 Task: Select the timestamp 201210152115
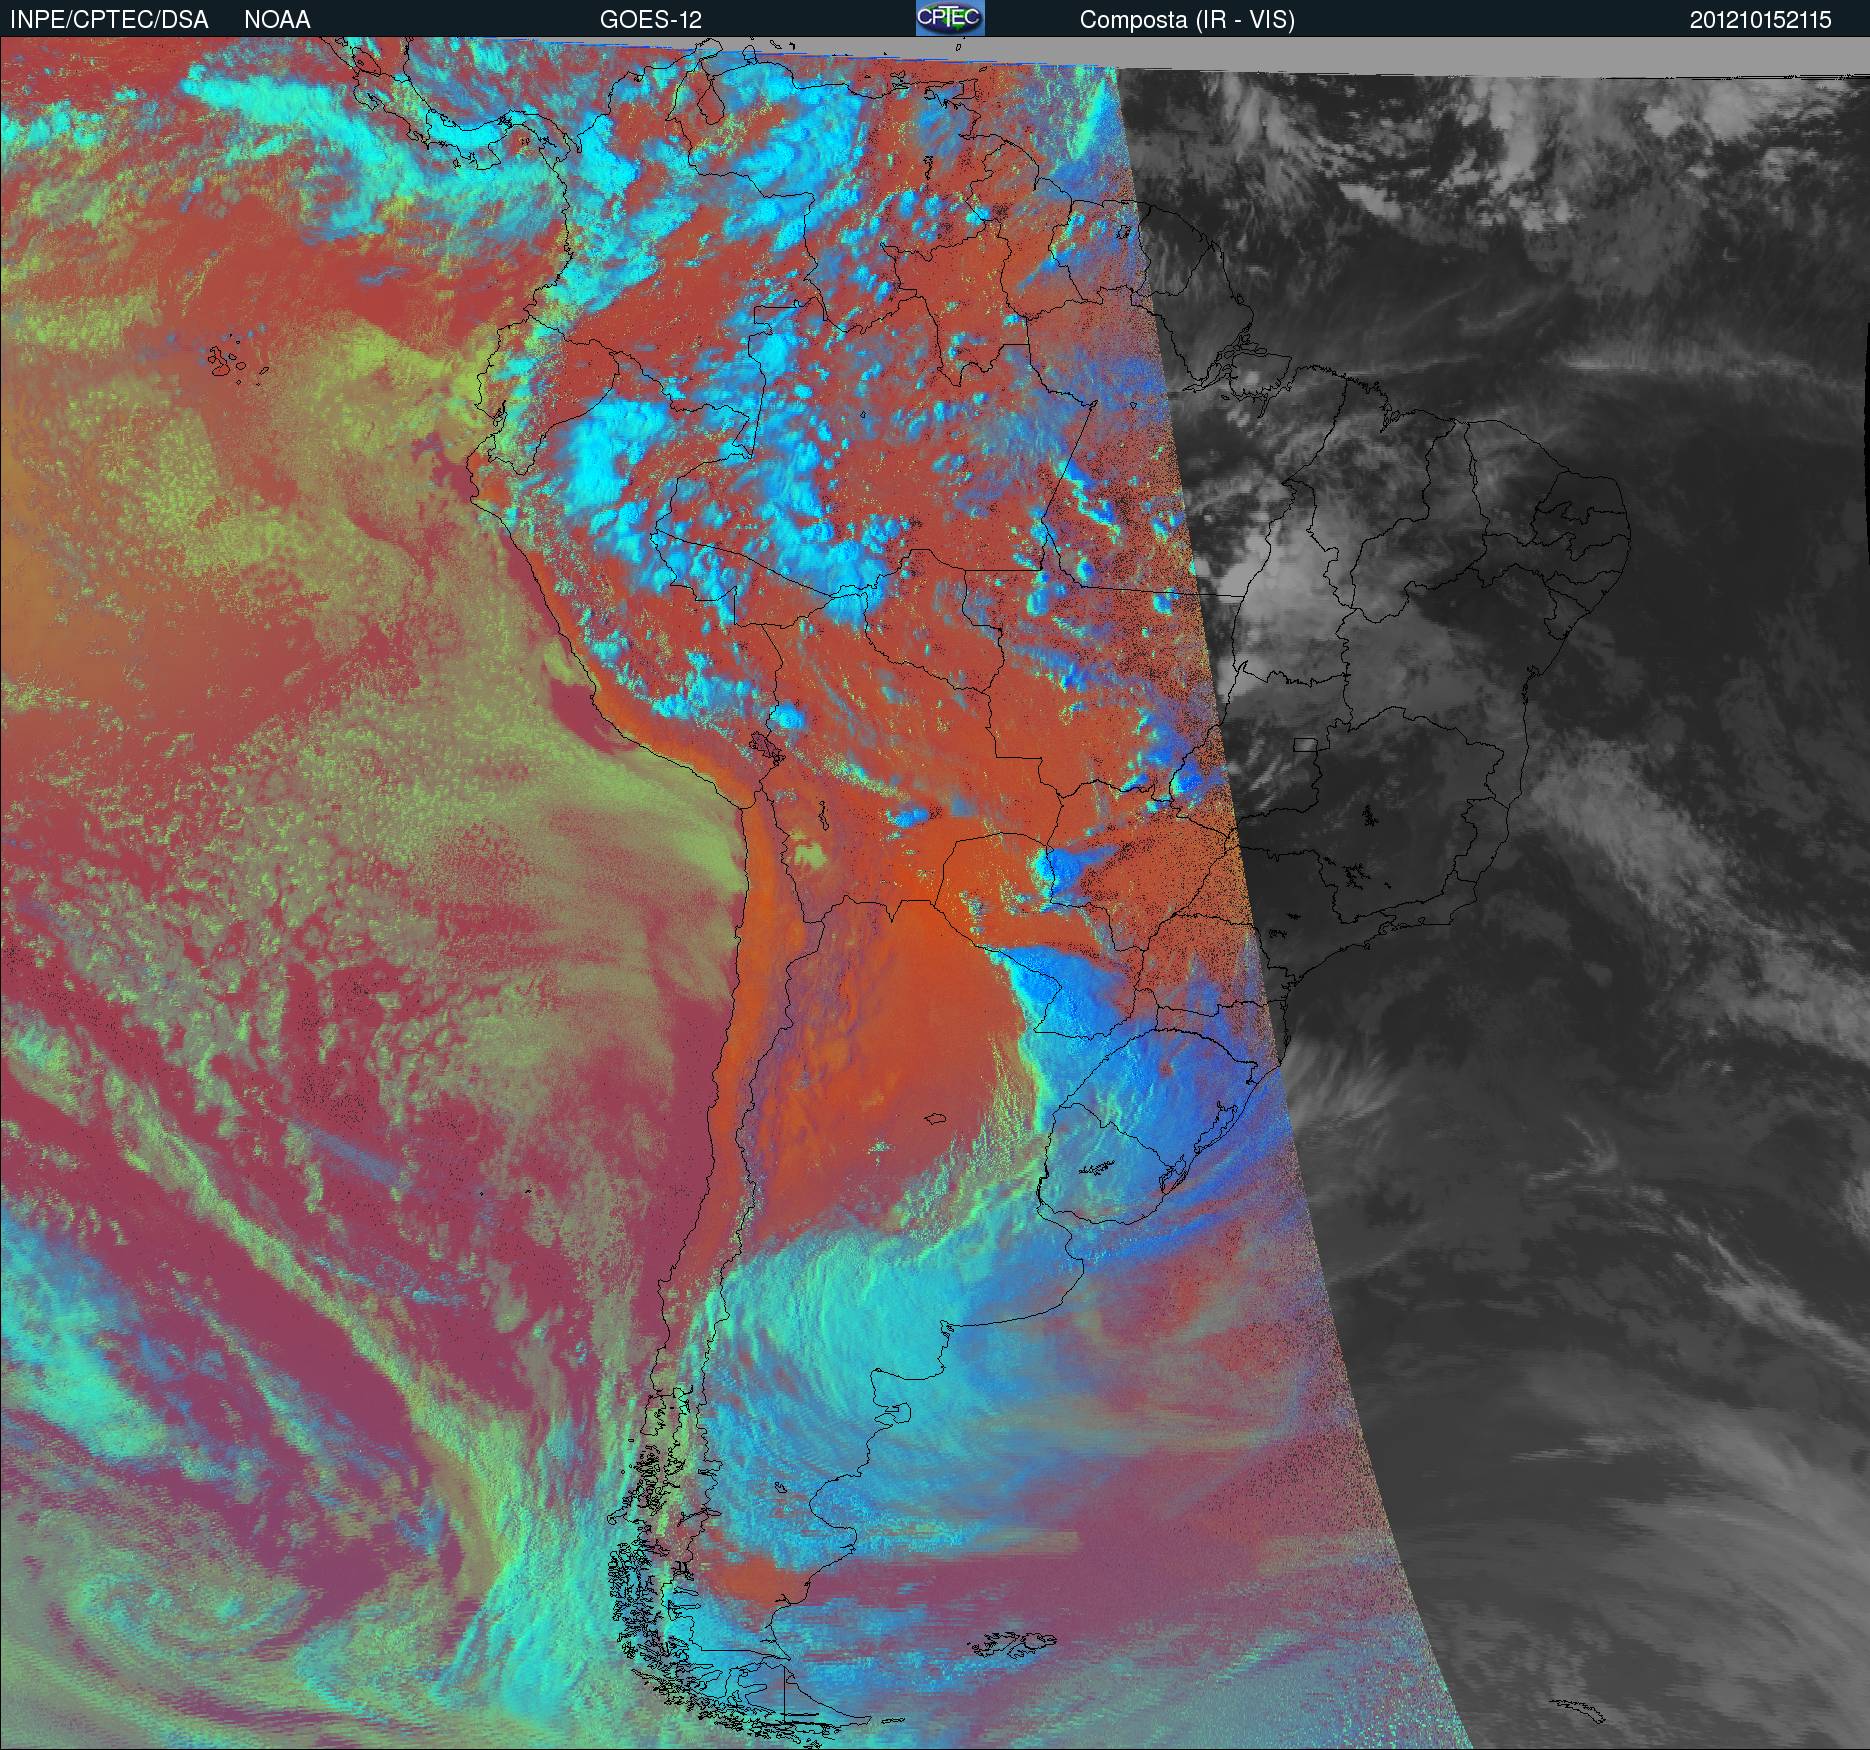pyautogui.click(x=1761, y=20)
